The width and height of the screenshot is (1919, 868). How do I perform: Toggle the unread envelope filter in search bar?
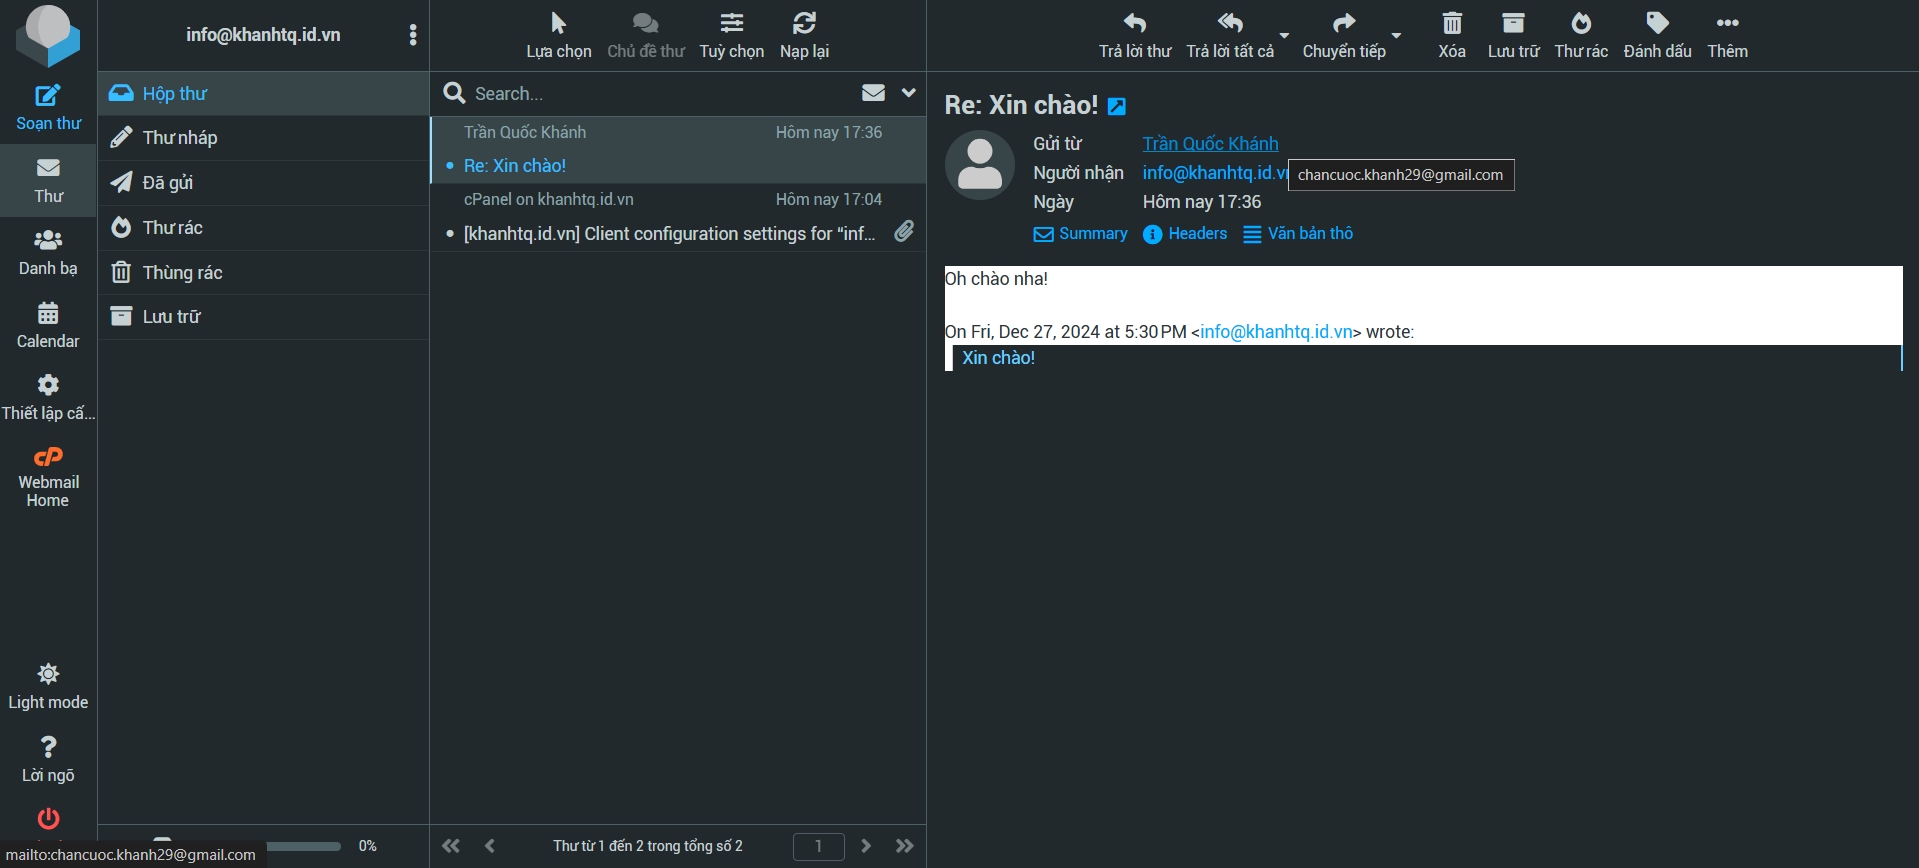tap(873, 93)
